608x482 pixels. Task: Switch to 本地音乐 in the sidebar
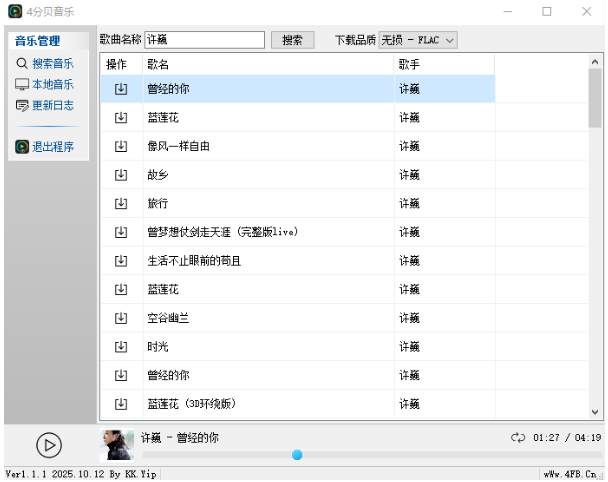click(x=45, y=84)
